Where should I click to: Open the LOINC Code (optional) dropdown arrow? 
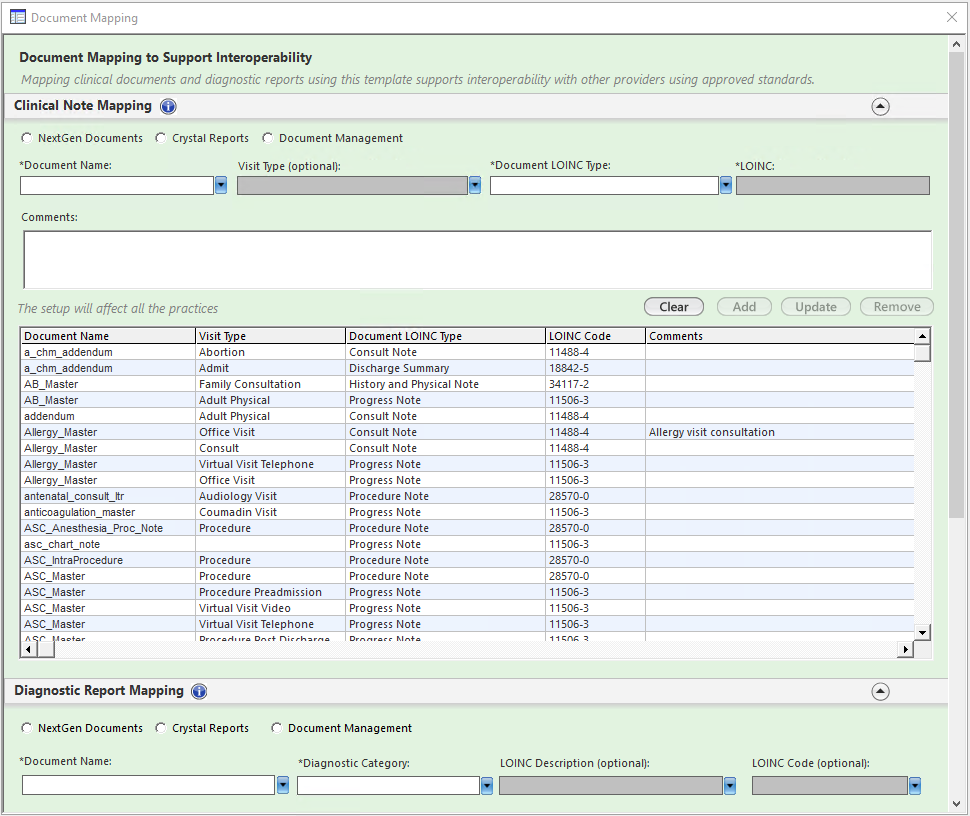(915, 785)
